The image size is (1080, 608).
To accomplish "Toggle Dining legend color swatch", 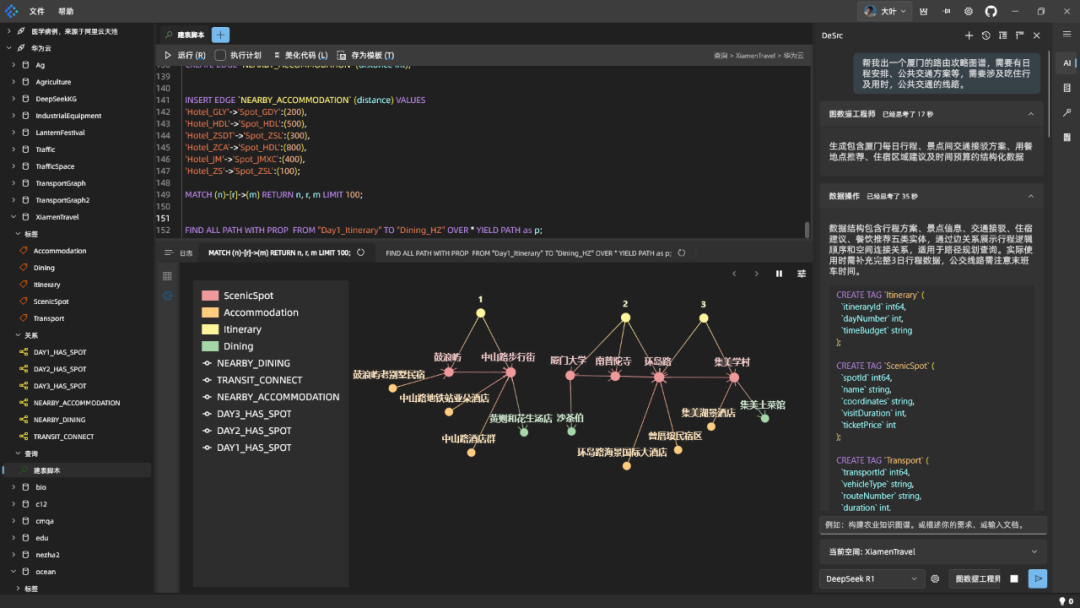I will [210, 346].
